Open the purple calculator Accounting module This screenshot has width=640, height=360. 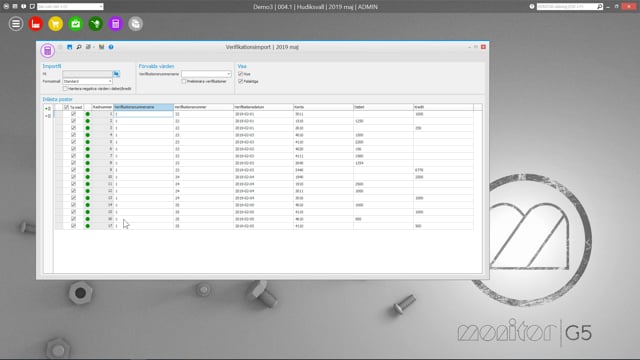116,24
